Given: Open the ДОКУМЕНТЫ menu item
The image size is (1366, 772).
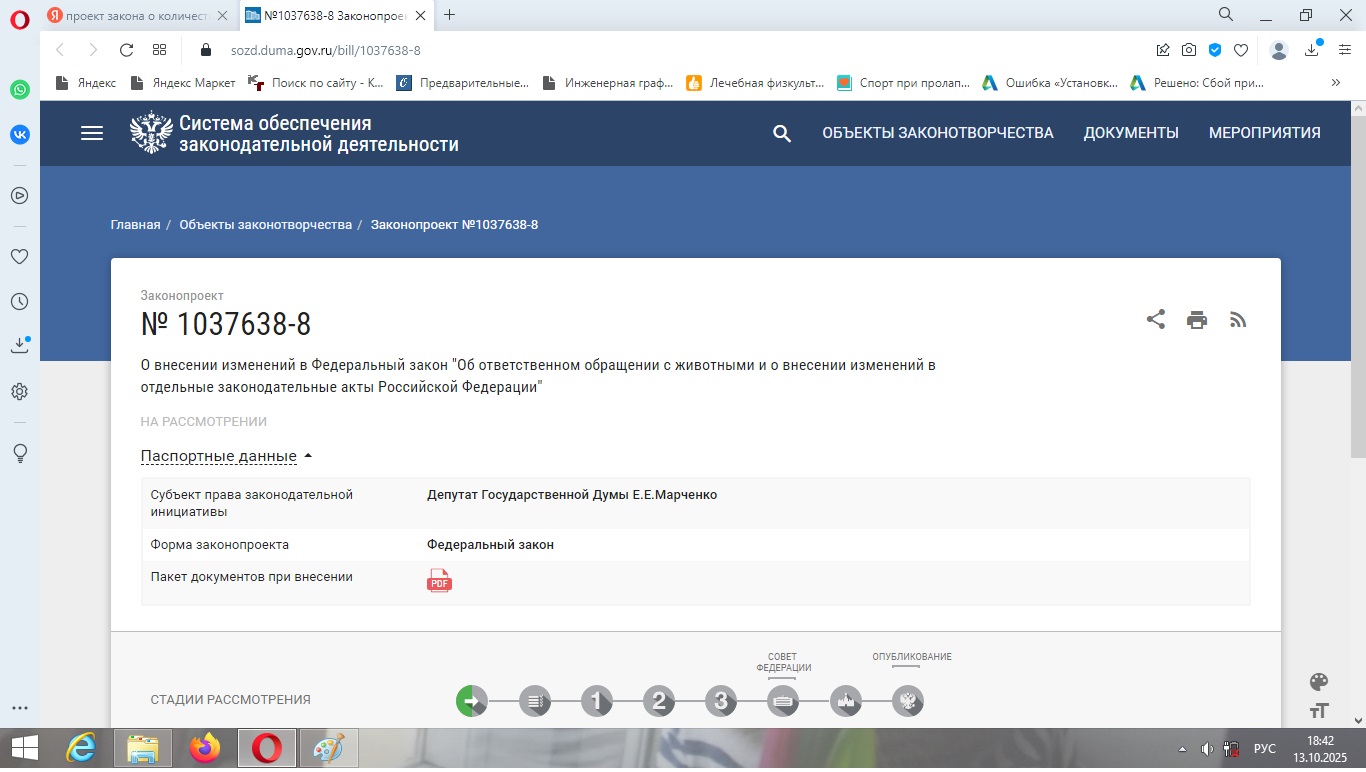Looking at the screenshot, I should [x=1131, y=133].
